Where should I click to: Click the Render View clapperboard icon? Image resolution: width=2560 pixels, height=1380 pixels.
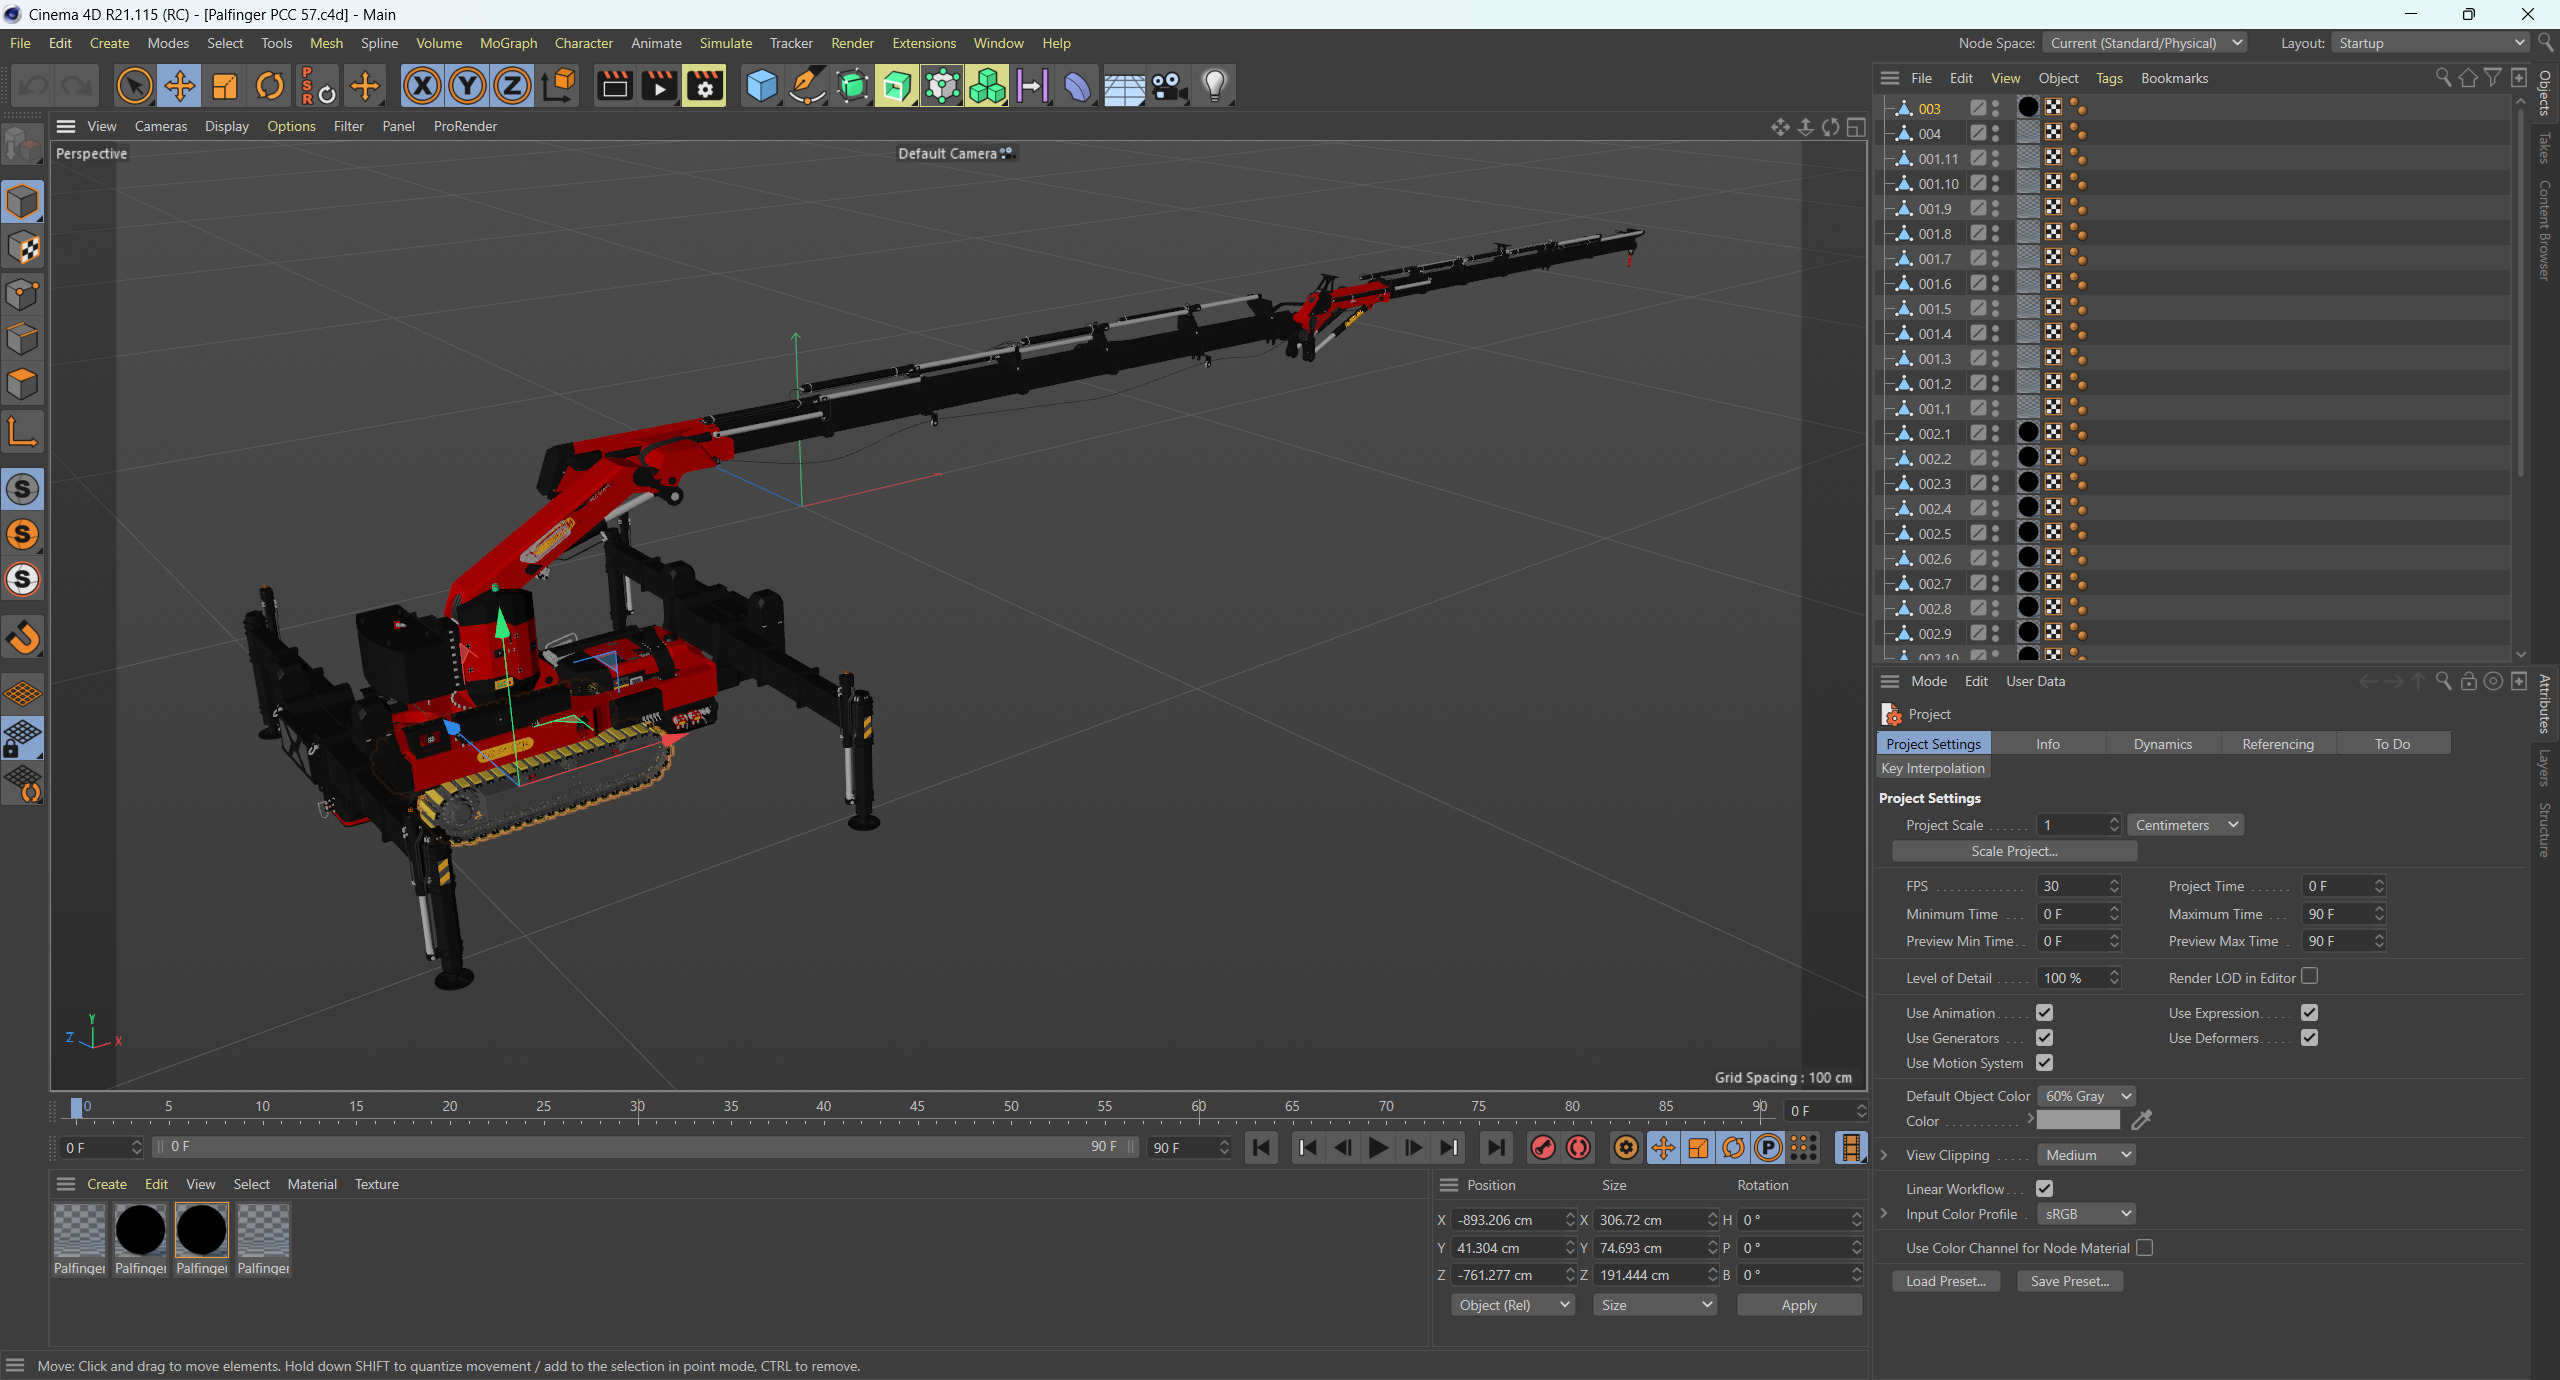[614, 86]
